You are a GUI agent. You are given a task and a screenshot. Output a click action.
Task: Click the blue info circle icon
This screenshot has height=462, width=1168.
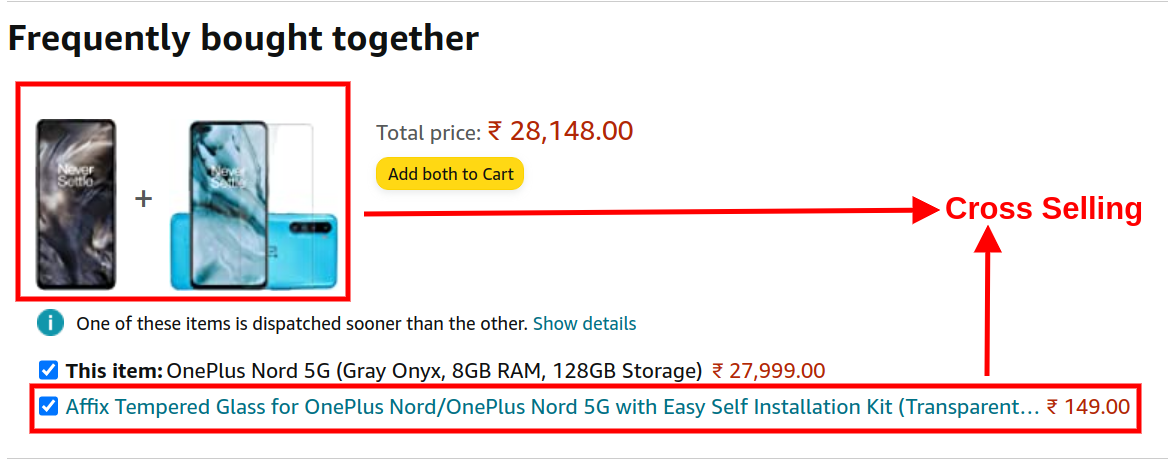point(51,324)
